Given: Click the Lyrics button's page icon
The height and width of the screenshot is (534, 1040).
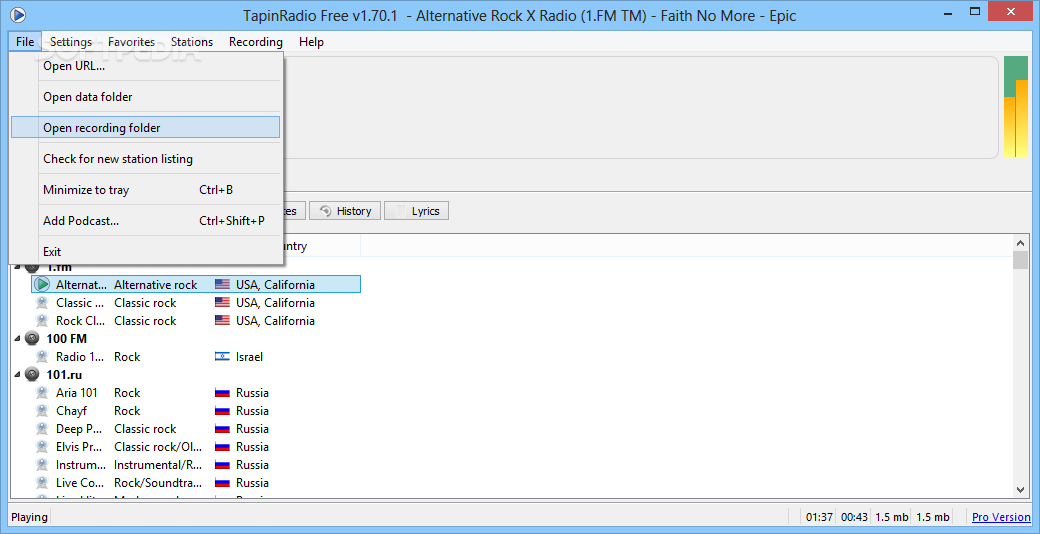Looking at the screenshot, I should pyautogui.click(x=401, y=211).
